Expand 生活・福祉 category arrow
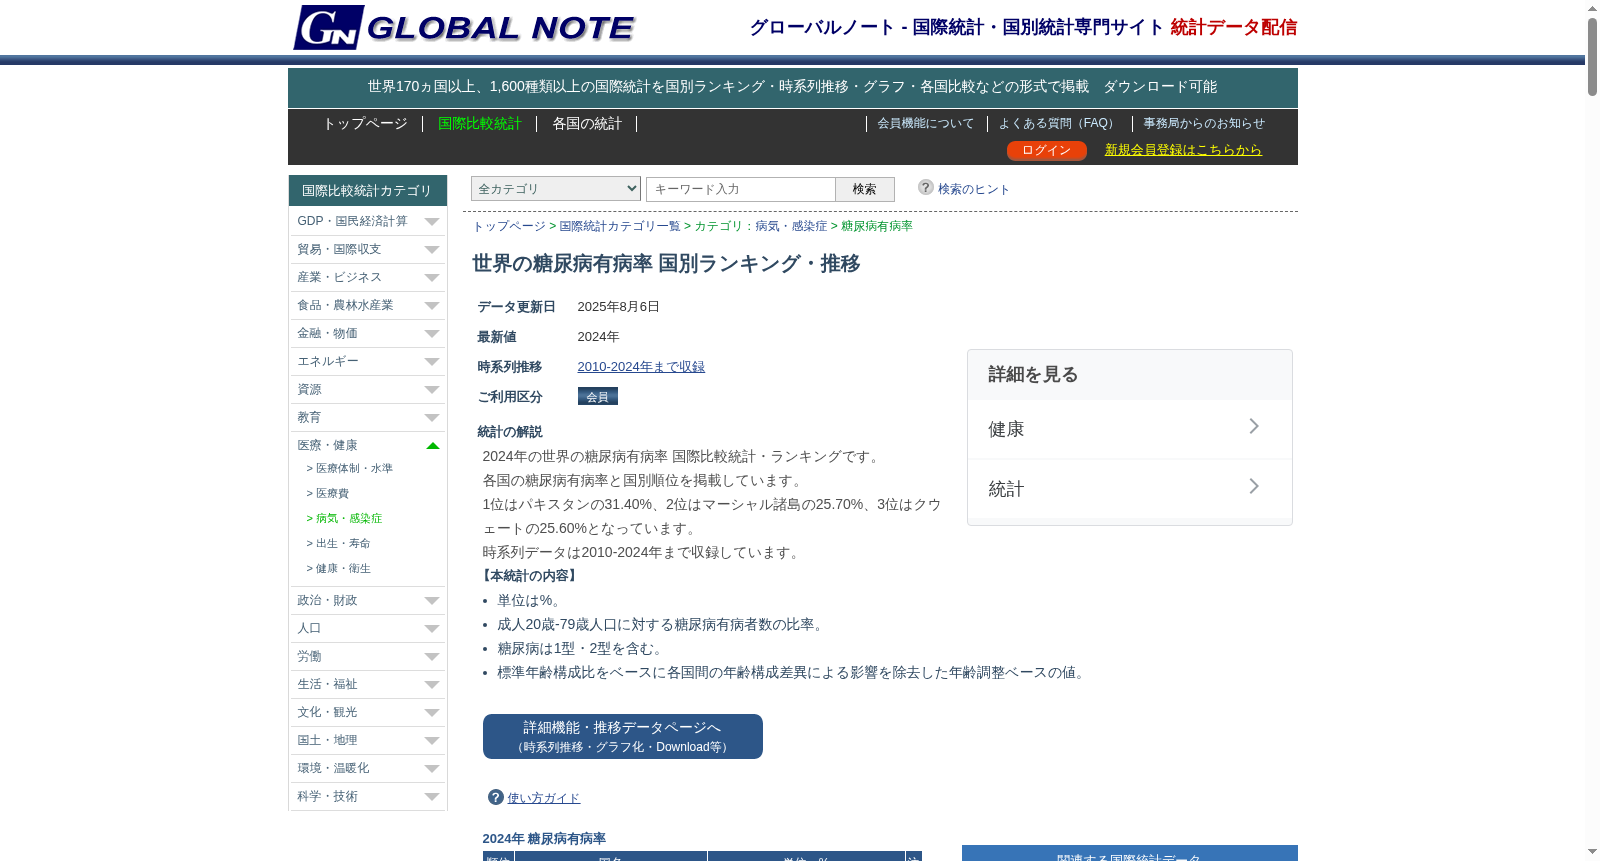 [432, 685]
